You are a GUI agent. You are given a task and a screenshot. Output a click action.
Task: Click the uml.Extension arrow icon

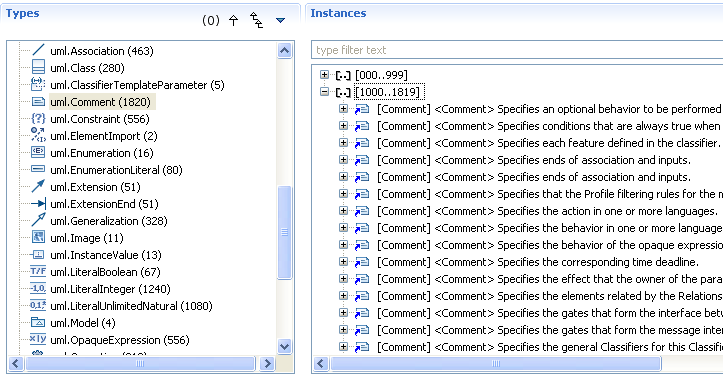38,187
